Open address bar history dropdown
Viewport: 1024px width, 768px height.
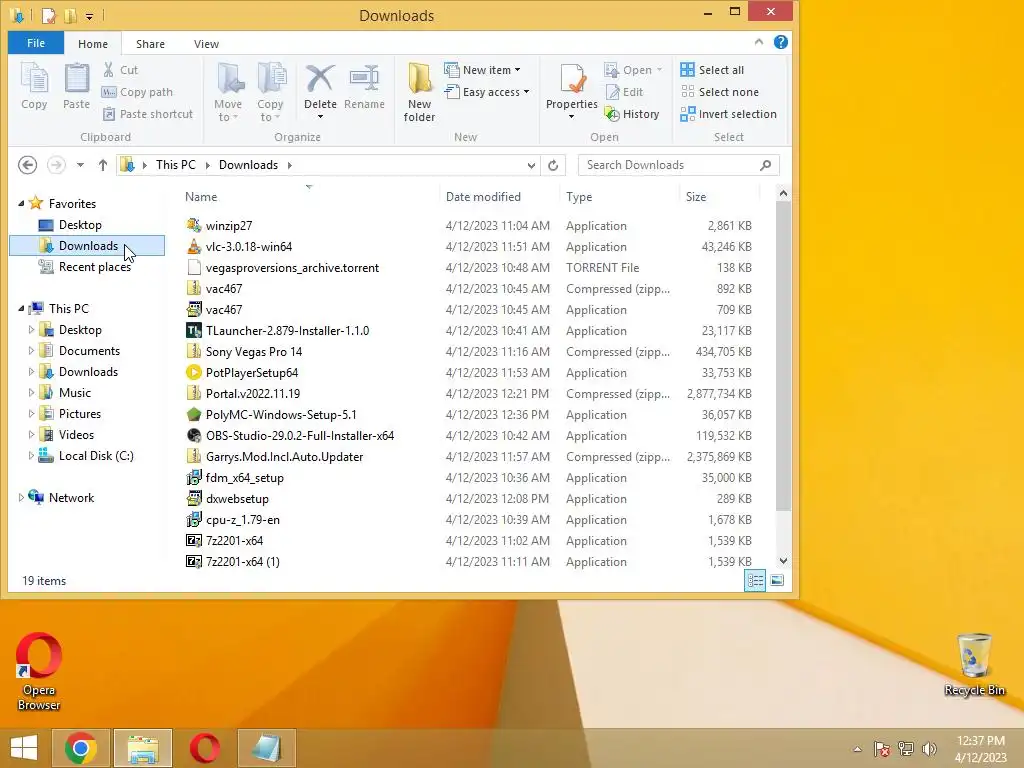[x=531, y=165]
